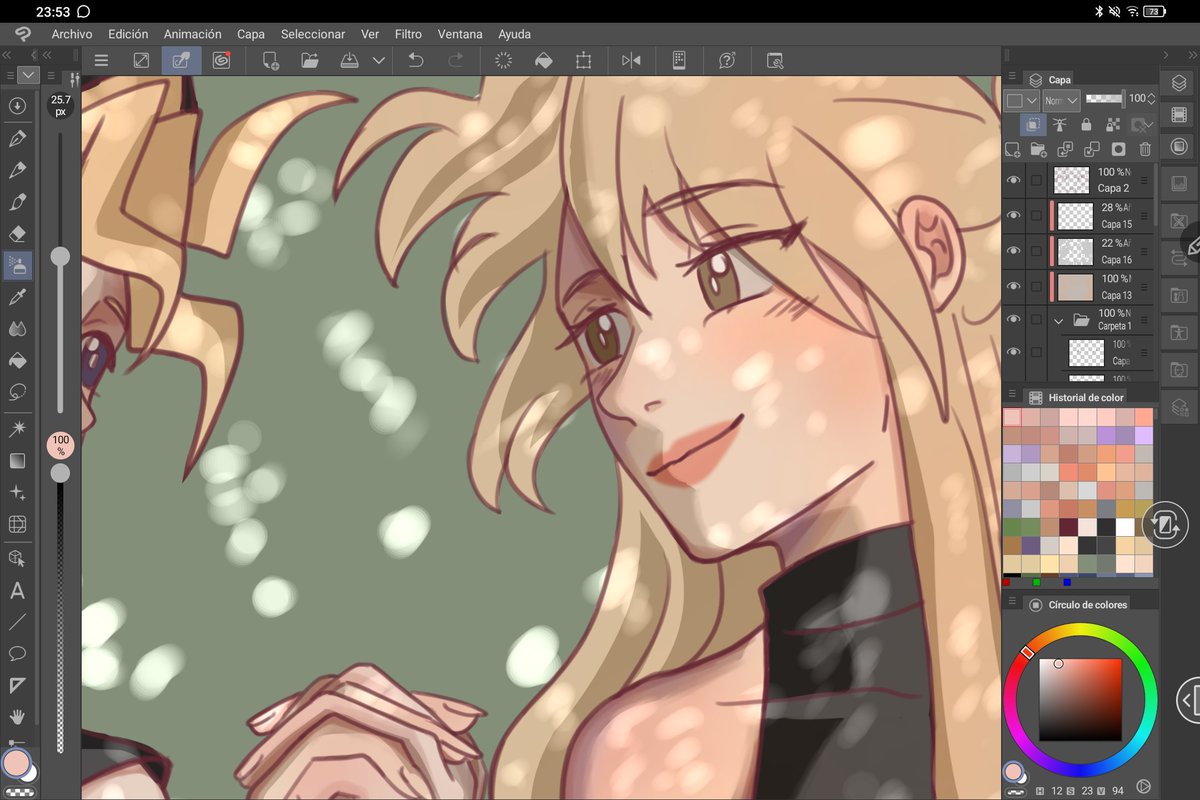Open the Seleccionar menu

click(x=313, y=34)
